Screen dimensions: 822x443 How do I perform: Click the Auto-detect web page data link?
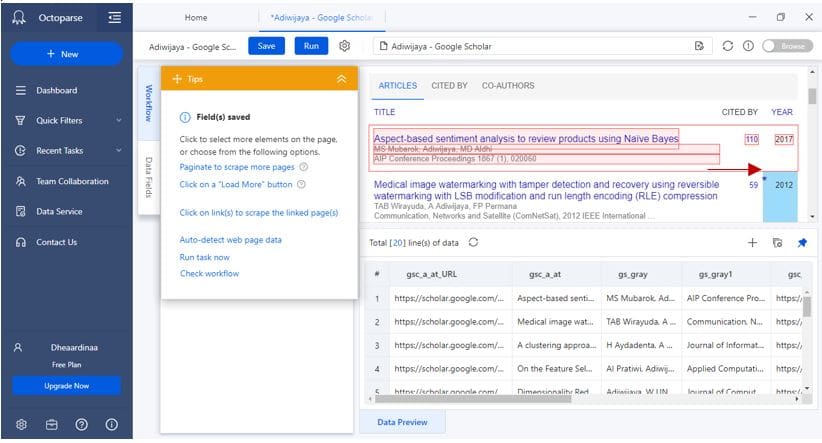230,240
